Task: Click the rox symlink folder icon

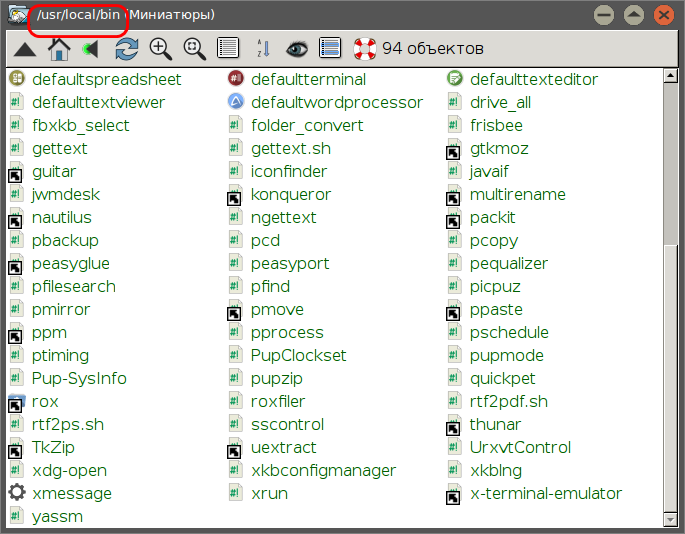Action: [17, 402]
